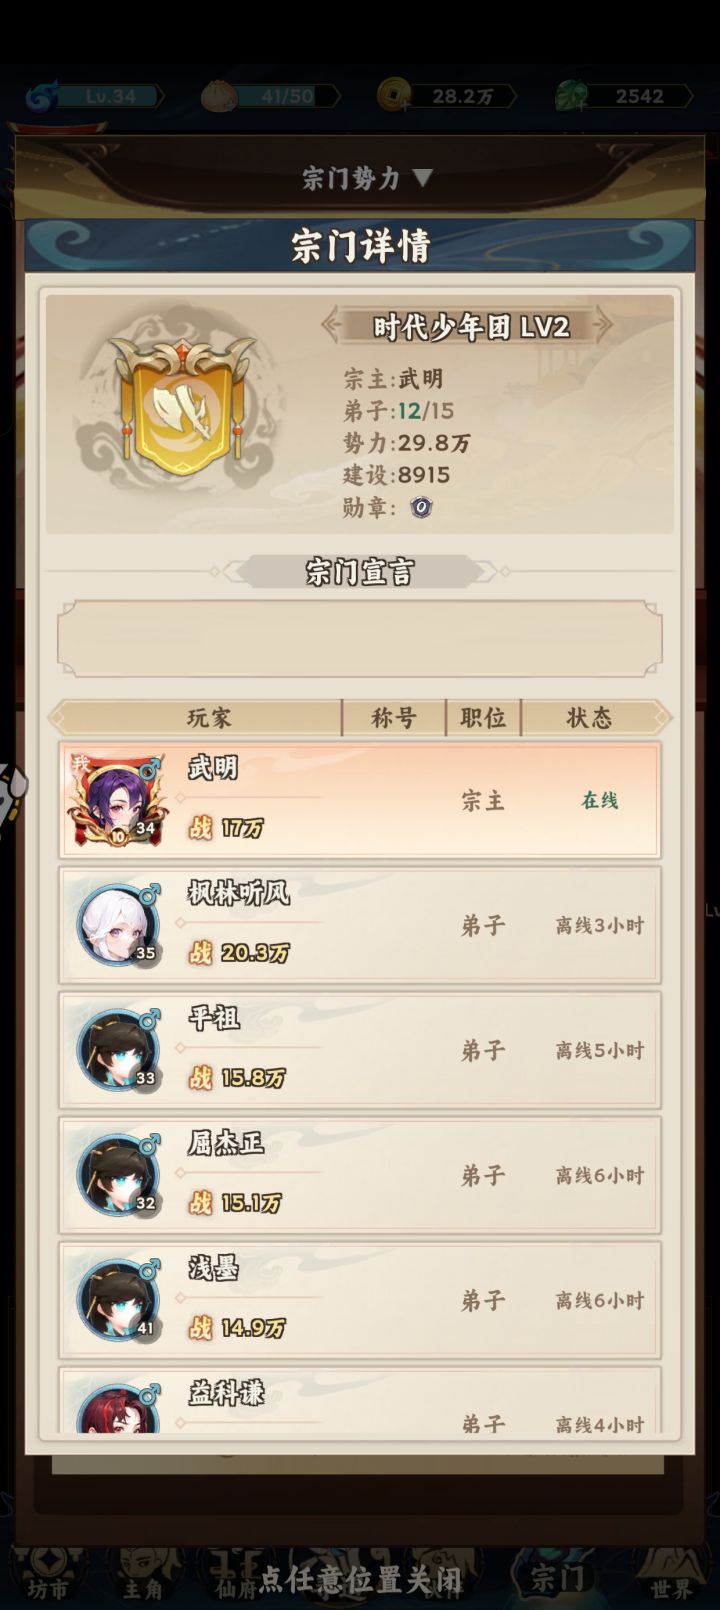Open 枫林听风's white-haired avatar
Screen dimensions: 720x1610
[x=119, y=925]
